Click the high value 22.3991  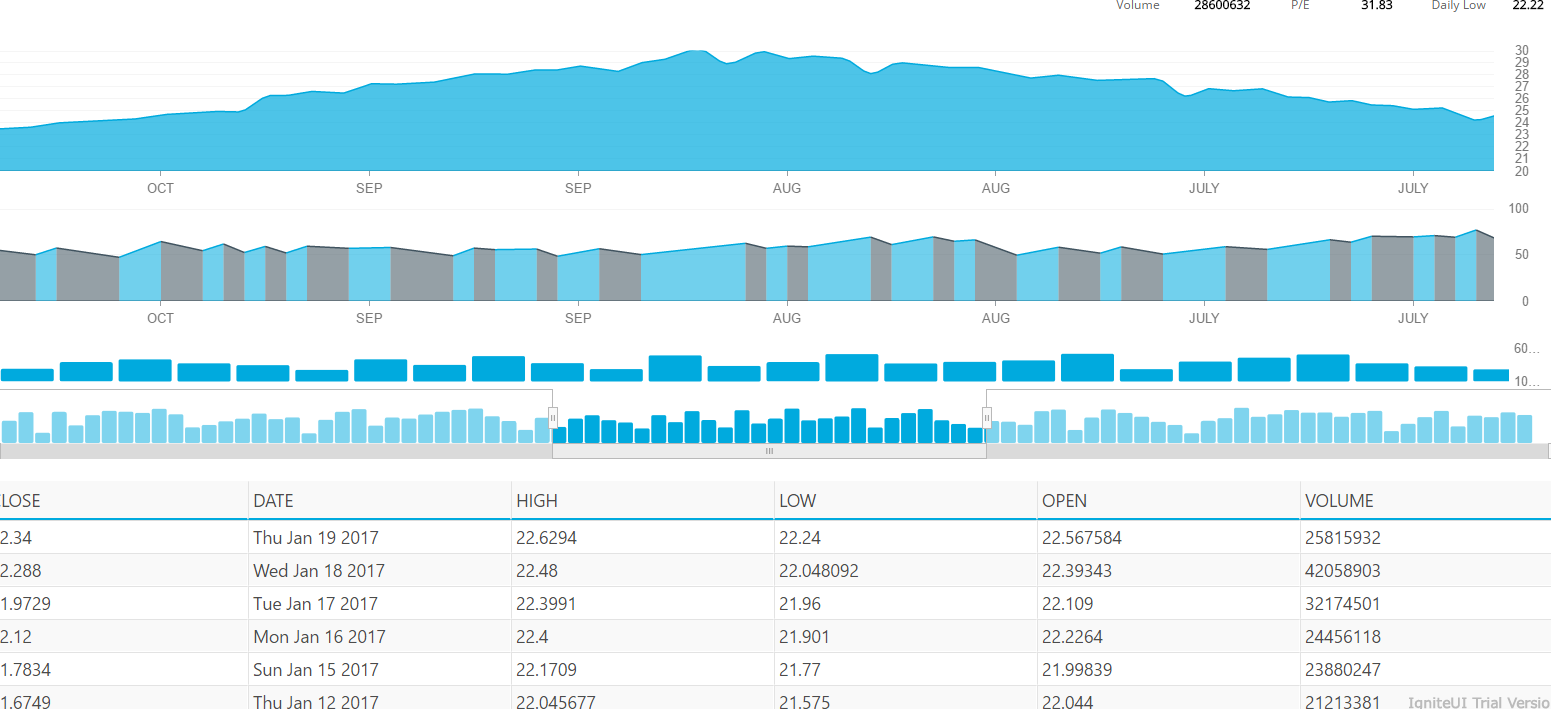[x=546, y=604]
